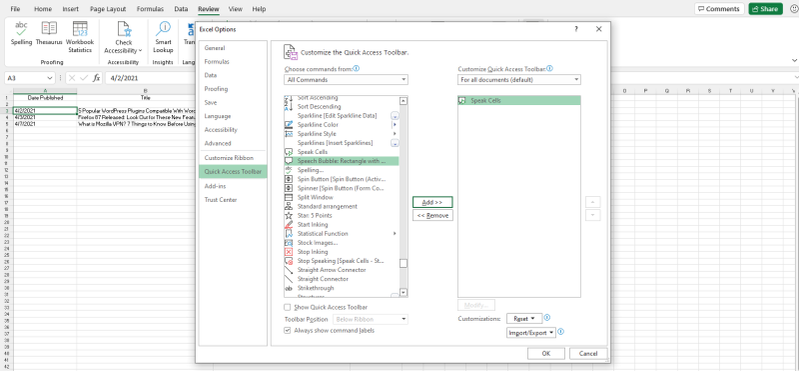
Task: Select Speech Bubble: Rectangle command
Action: point(341,161)
